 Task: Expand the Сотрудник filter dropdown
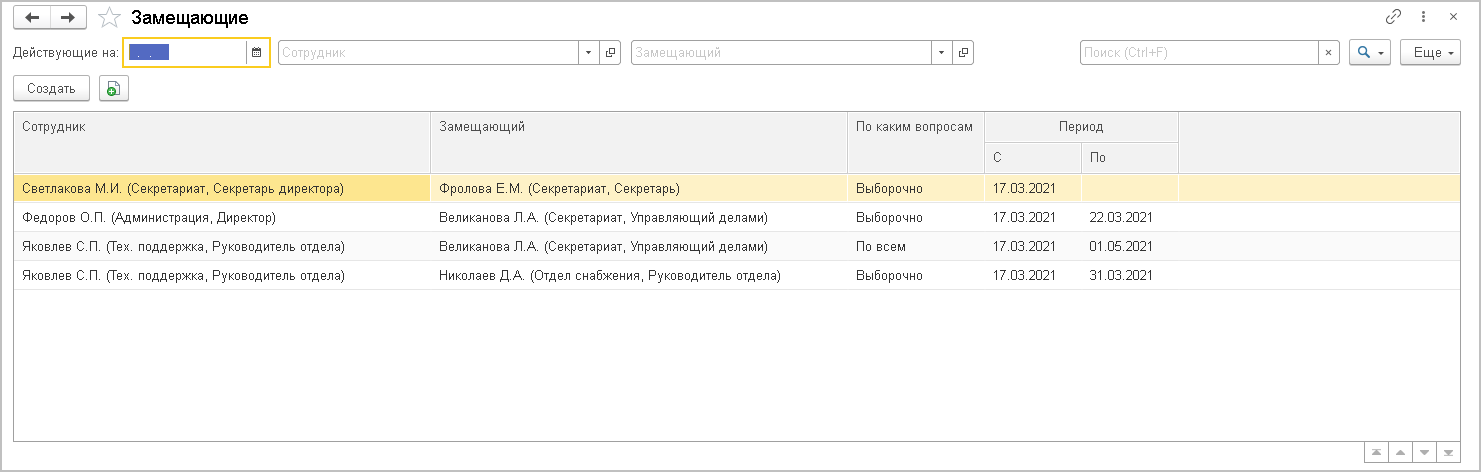[588, 53]
